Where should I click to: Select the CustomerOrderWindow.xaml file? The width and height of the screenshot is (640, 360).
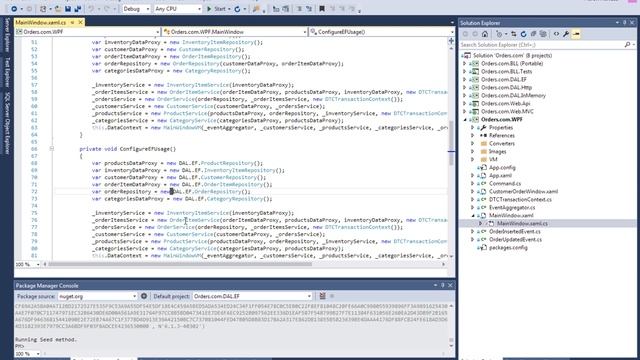[x=523, y=191]
